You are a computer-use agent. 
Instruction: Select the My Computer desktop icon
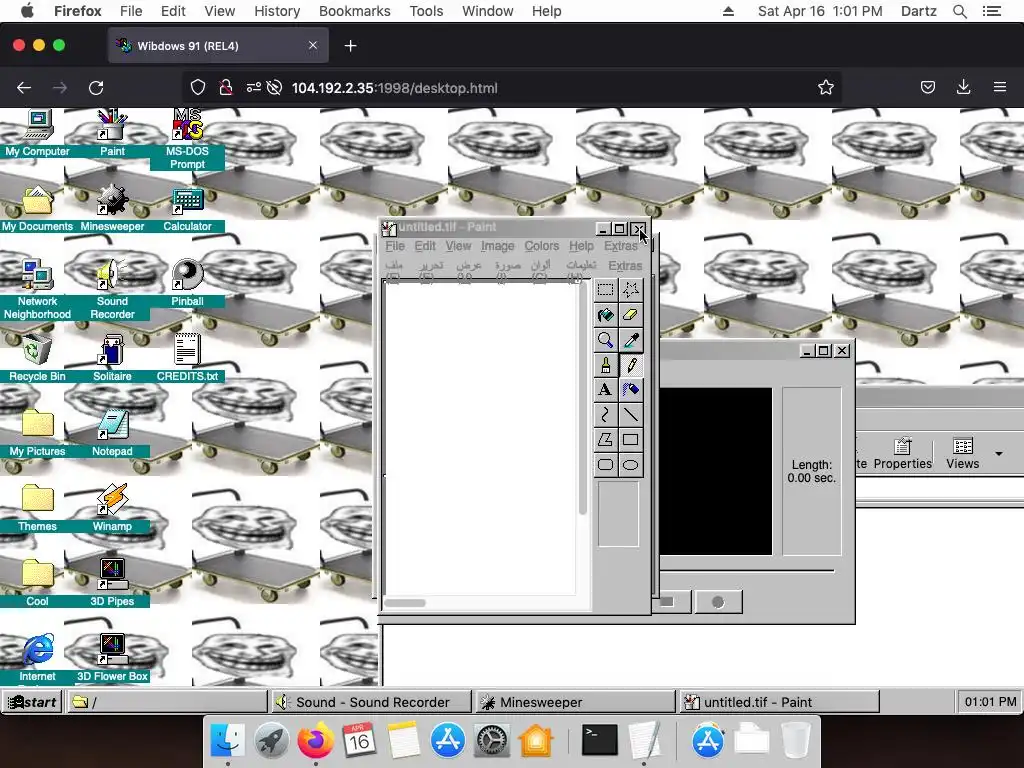pos(37,134)
